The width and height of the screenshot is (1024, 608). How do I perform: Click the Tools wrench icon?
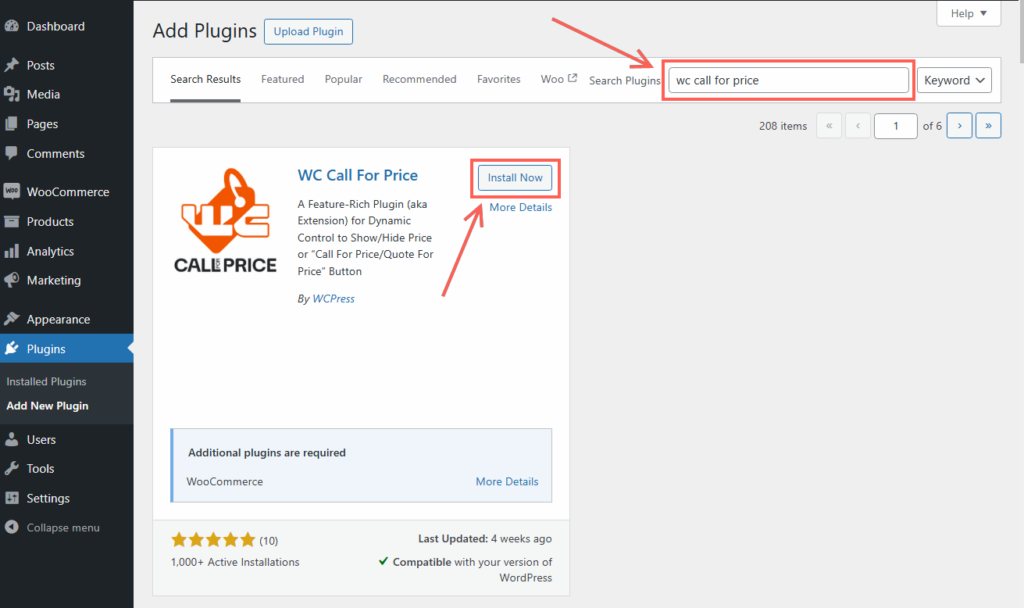click(12, 468)
